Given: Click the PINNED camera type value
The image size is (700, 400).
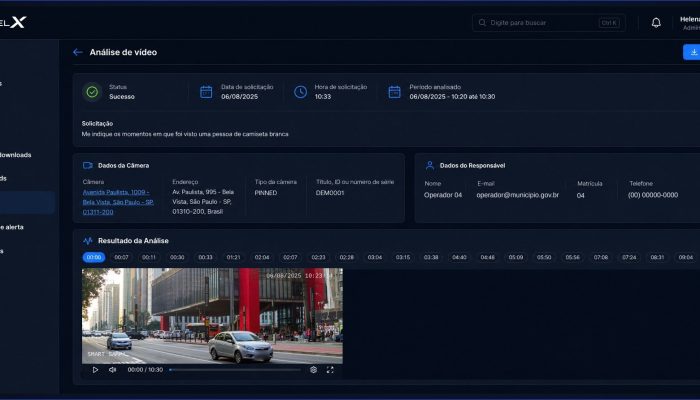Looking at the screenshot, I should click(x=266, y=193).
